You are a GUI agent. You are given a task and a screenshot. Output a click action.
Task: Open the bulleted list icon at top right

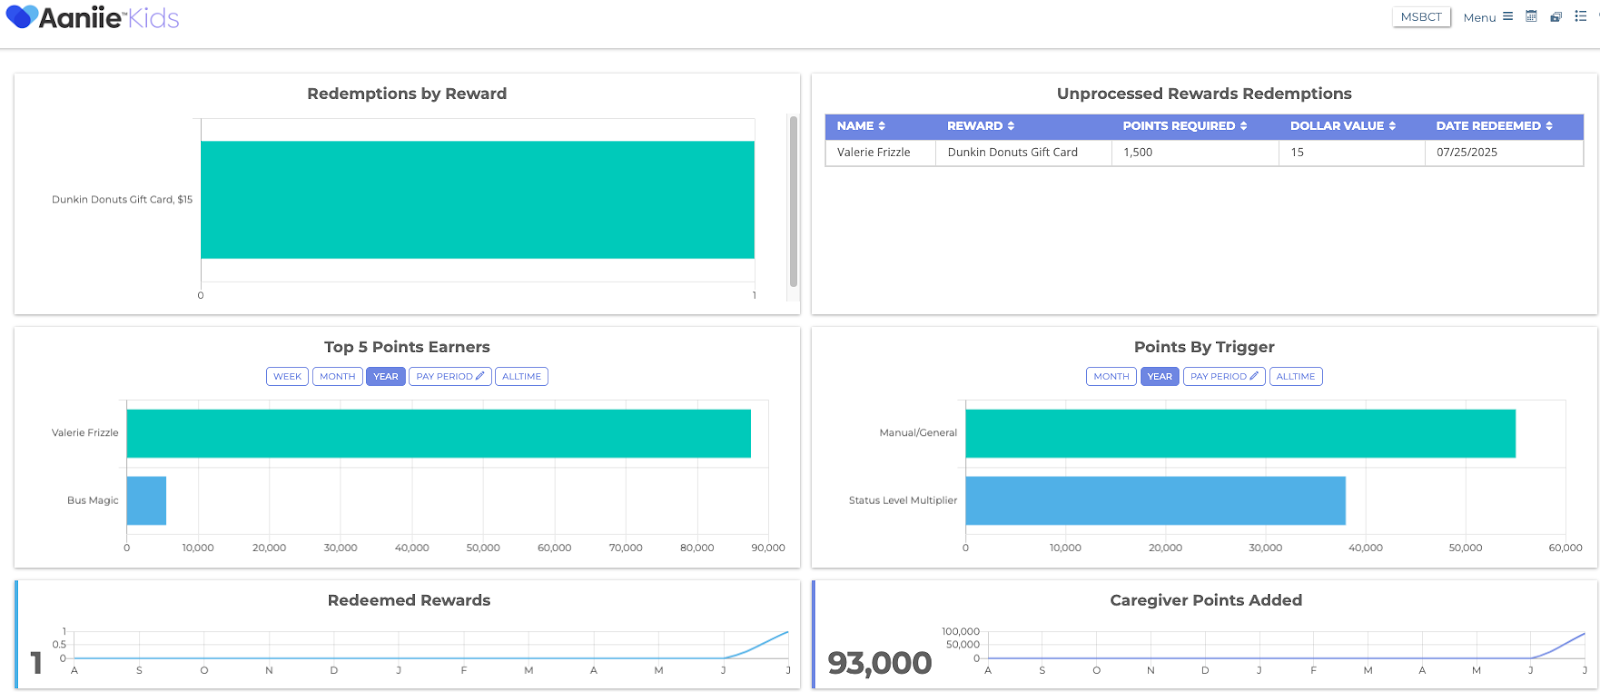point(1581,17)
